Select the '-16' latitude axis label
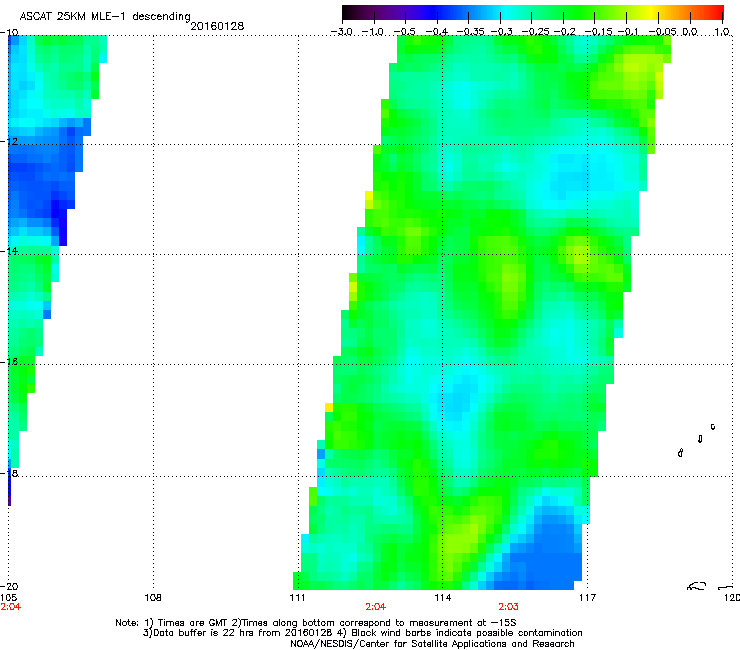 coord(9,362)
